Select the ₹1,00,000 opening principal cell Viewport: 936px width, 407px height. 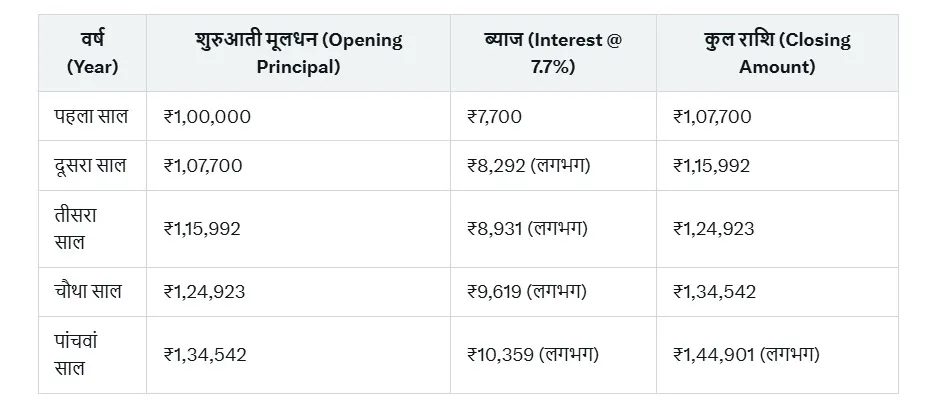[207, 116]
